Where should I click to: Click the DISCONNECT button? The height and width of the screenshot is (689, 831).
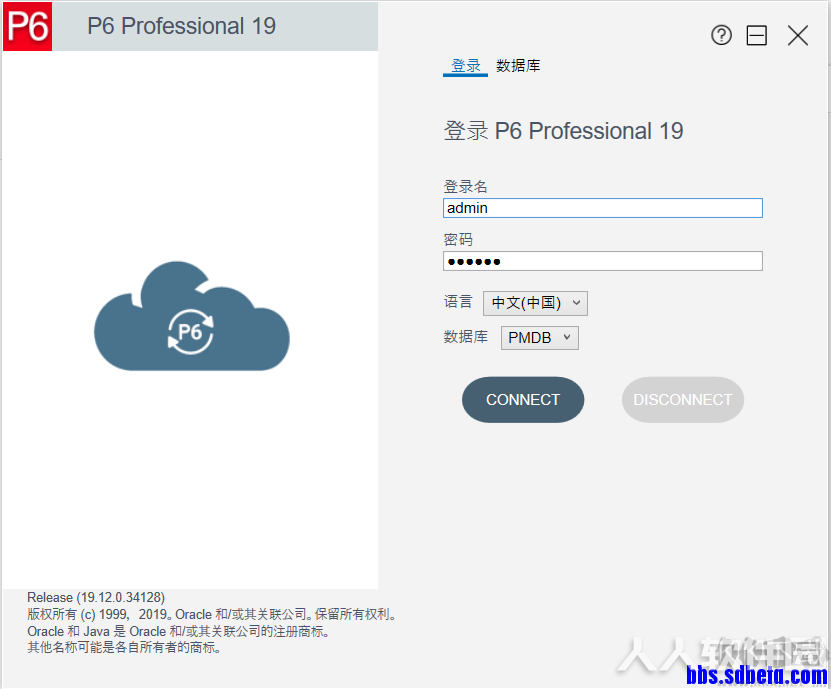(x=683, y=400)
